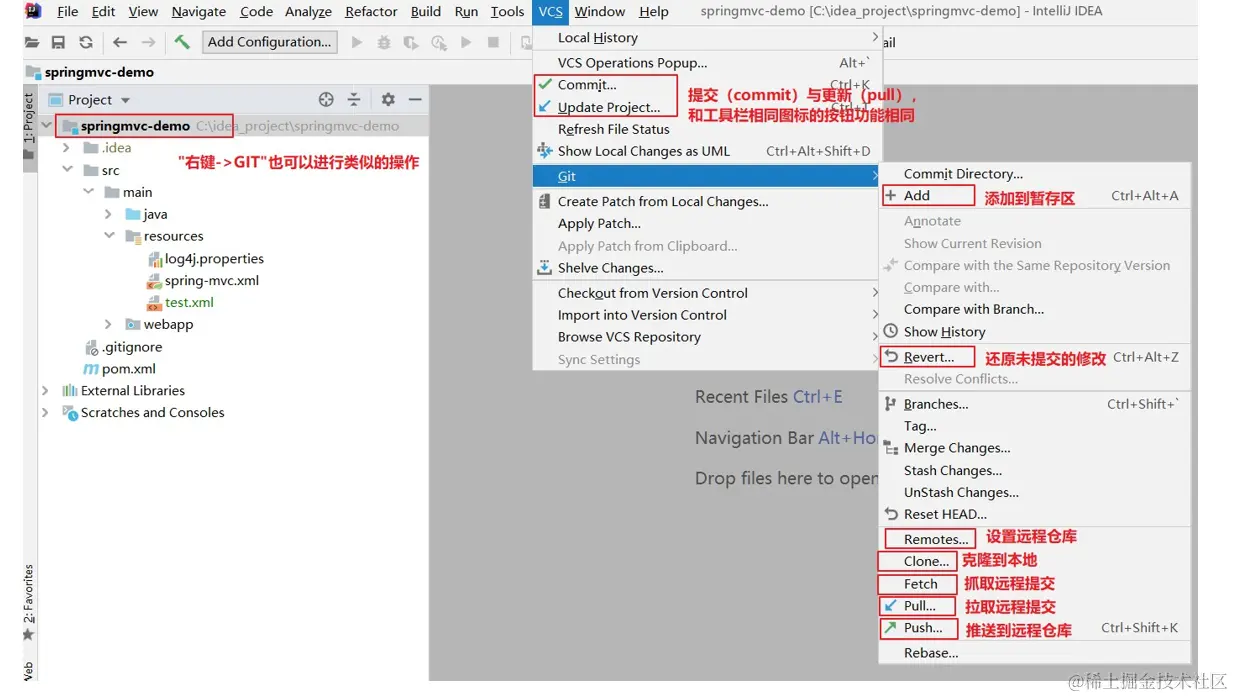Image resolution: width=1234 pixels, height=698 pixels.
Task: Expand the java folder
Action: 109,214
